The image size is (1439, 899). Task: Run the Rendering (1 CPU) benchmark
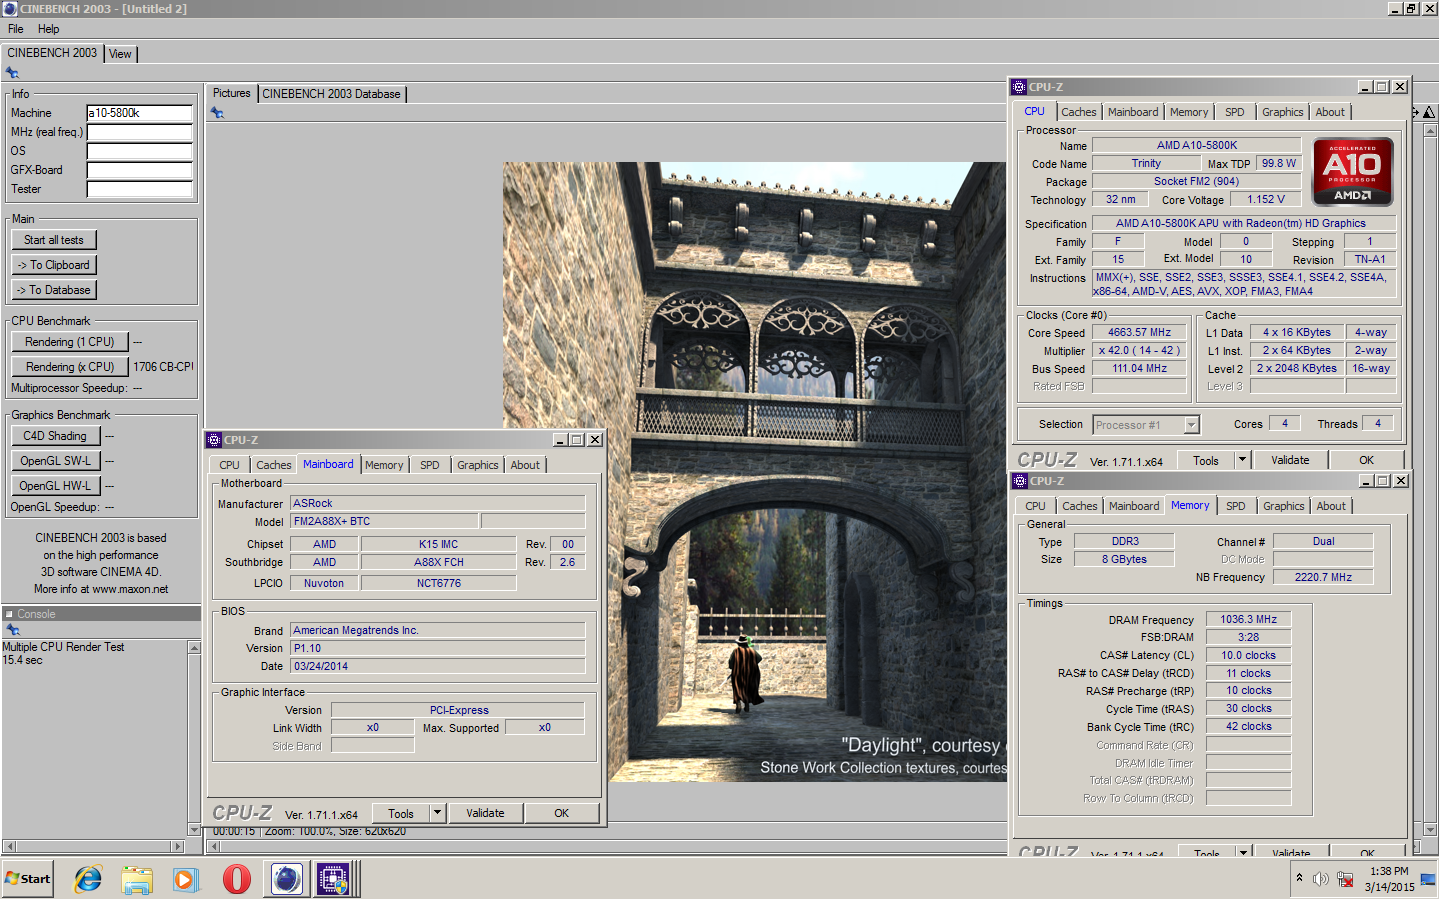(70, 342)
